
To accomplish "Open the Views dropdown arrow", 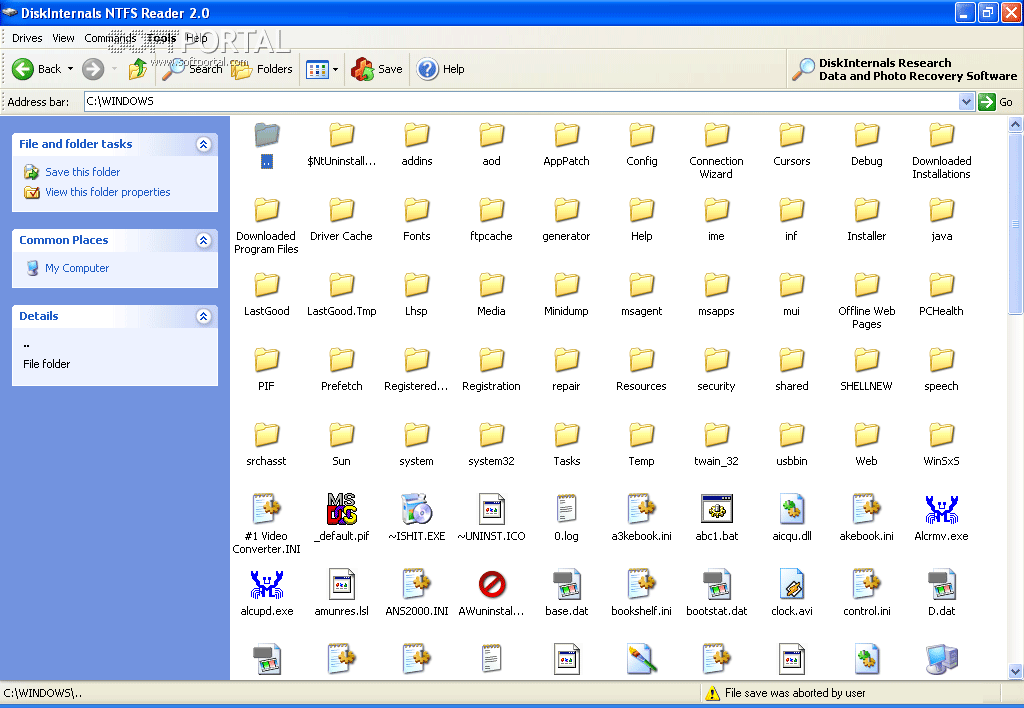I will point(335,69).
